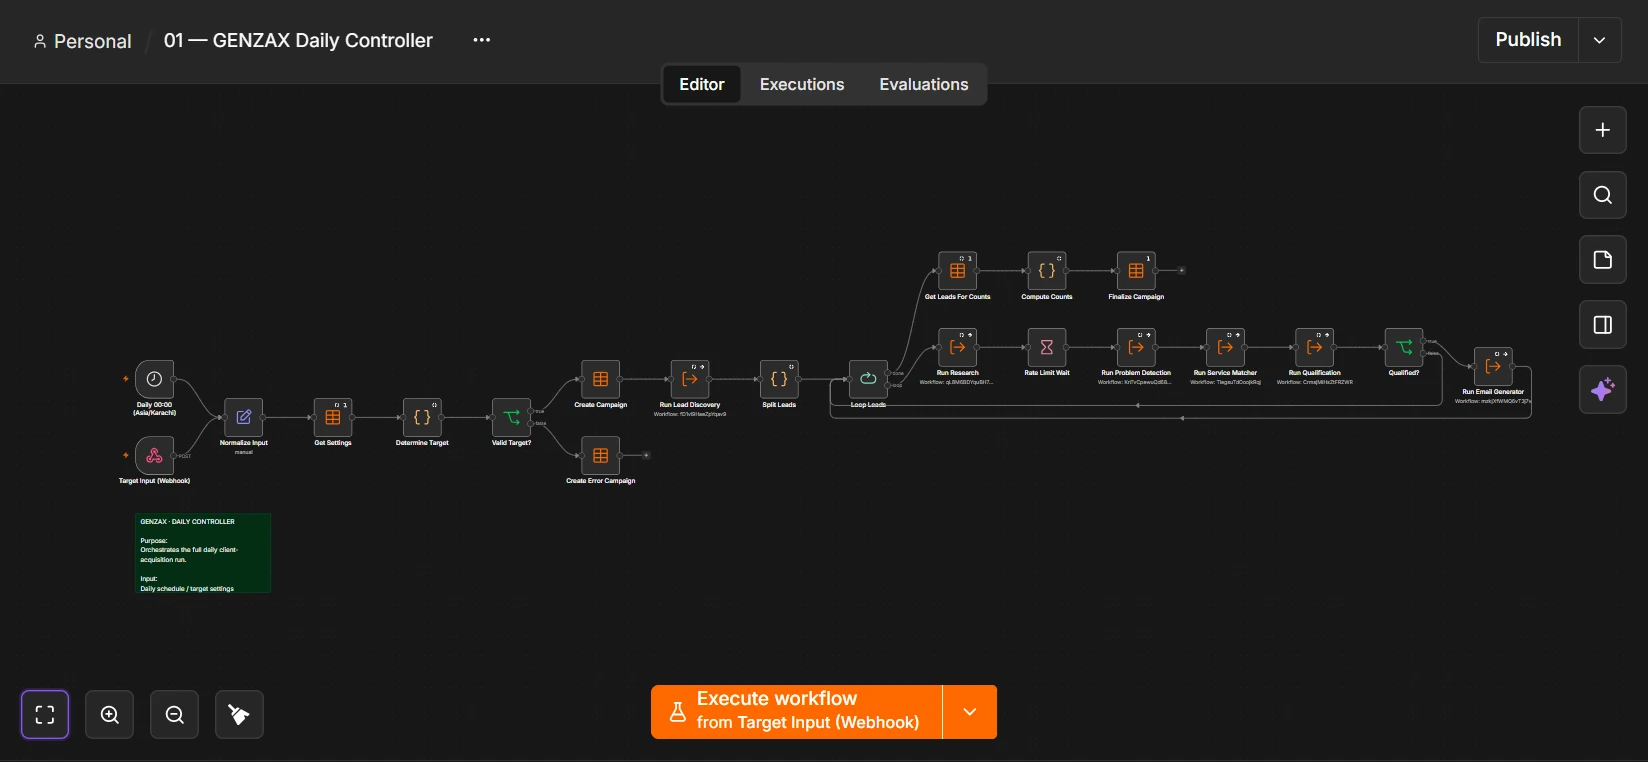Expand the Publish dropdown arrow
The height and width of the screenshot is (762, 1648).
pyautogui.click(x=1600, y=40)
